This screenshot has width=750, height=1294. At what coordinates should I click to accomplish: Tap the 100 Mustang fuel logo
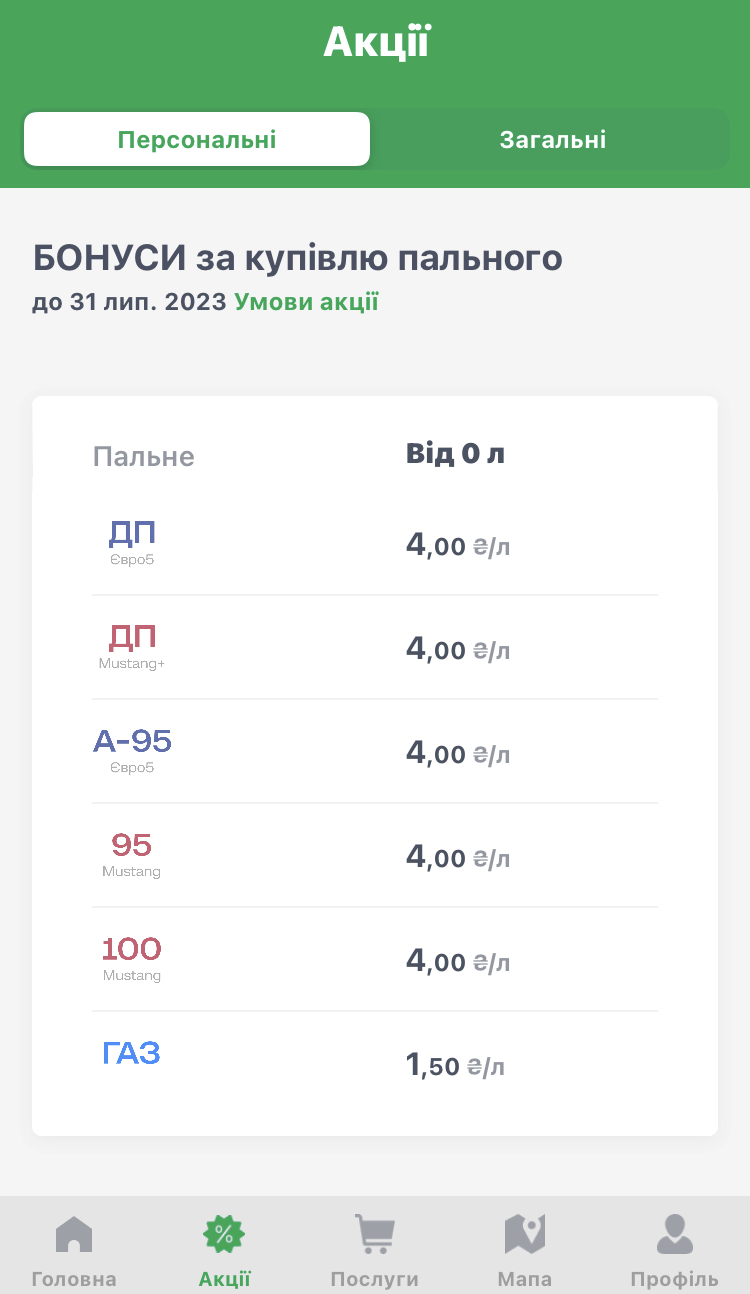(132, 957)
